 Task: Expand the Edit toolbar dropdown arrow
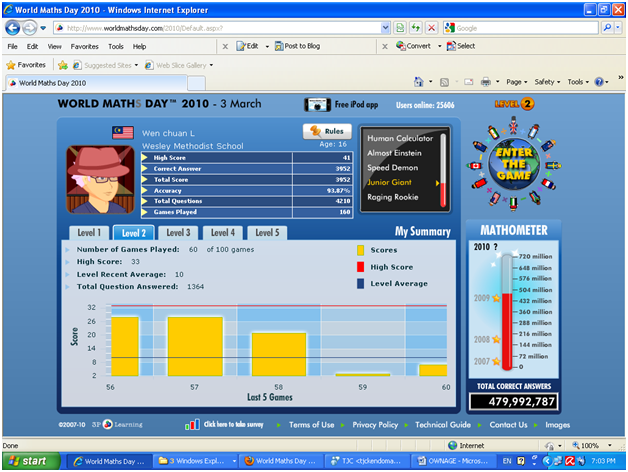pos(267,46)
